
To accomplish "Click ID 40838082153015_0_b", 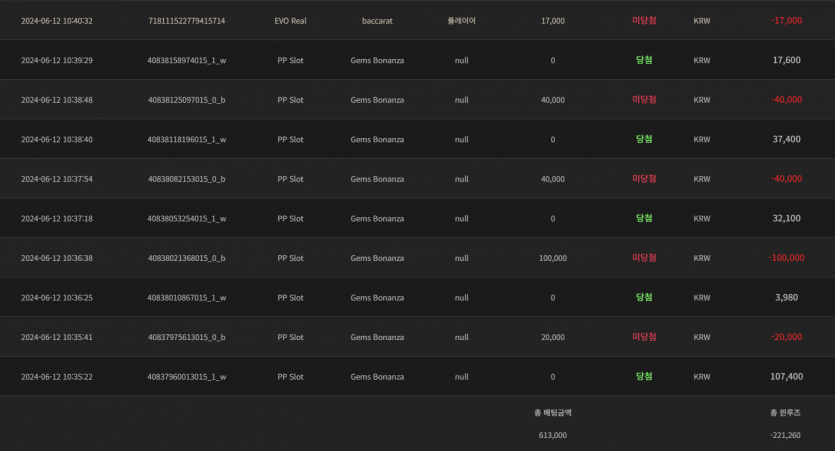I will point(186,179).
